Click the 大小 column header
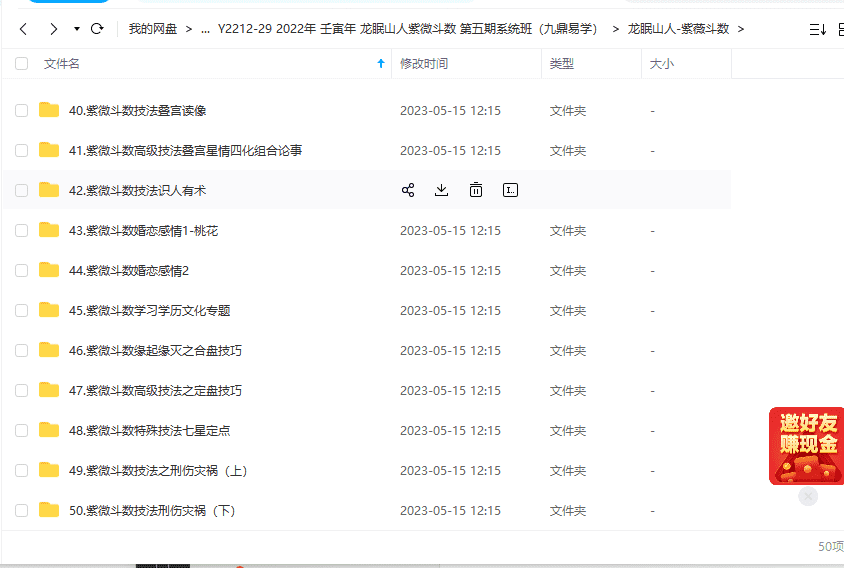This screenshot has width=844, height=568. tap(662, 64)
